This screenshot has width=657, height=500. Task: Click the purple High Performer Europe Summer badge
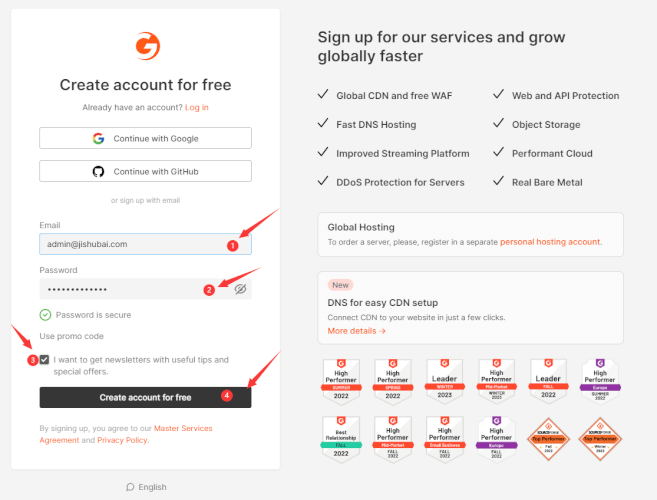click(600, 380)
